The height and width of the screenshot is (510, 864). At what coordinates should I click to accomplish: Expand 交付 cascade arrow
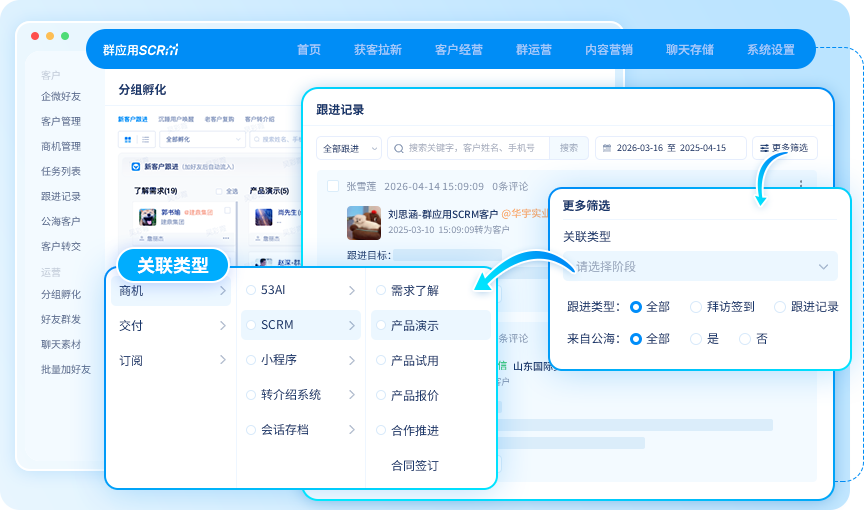[x=223, y=325]
